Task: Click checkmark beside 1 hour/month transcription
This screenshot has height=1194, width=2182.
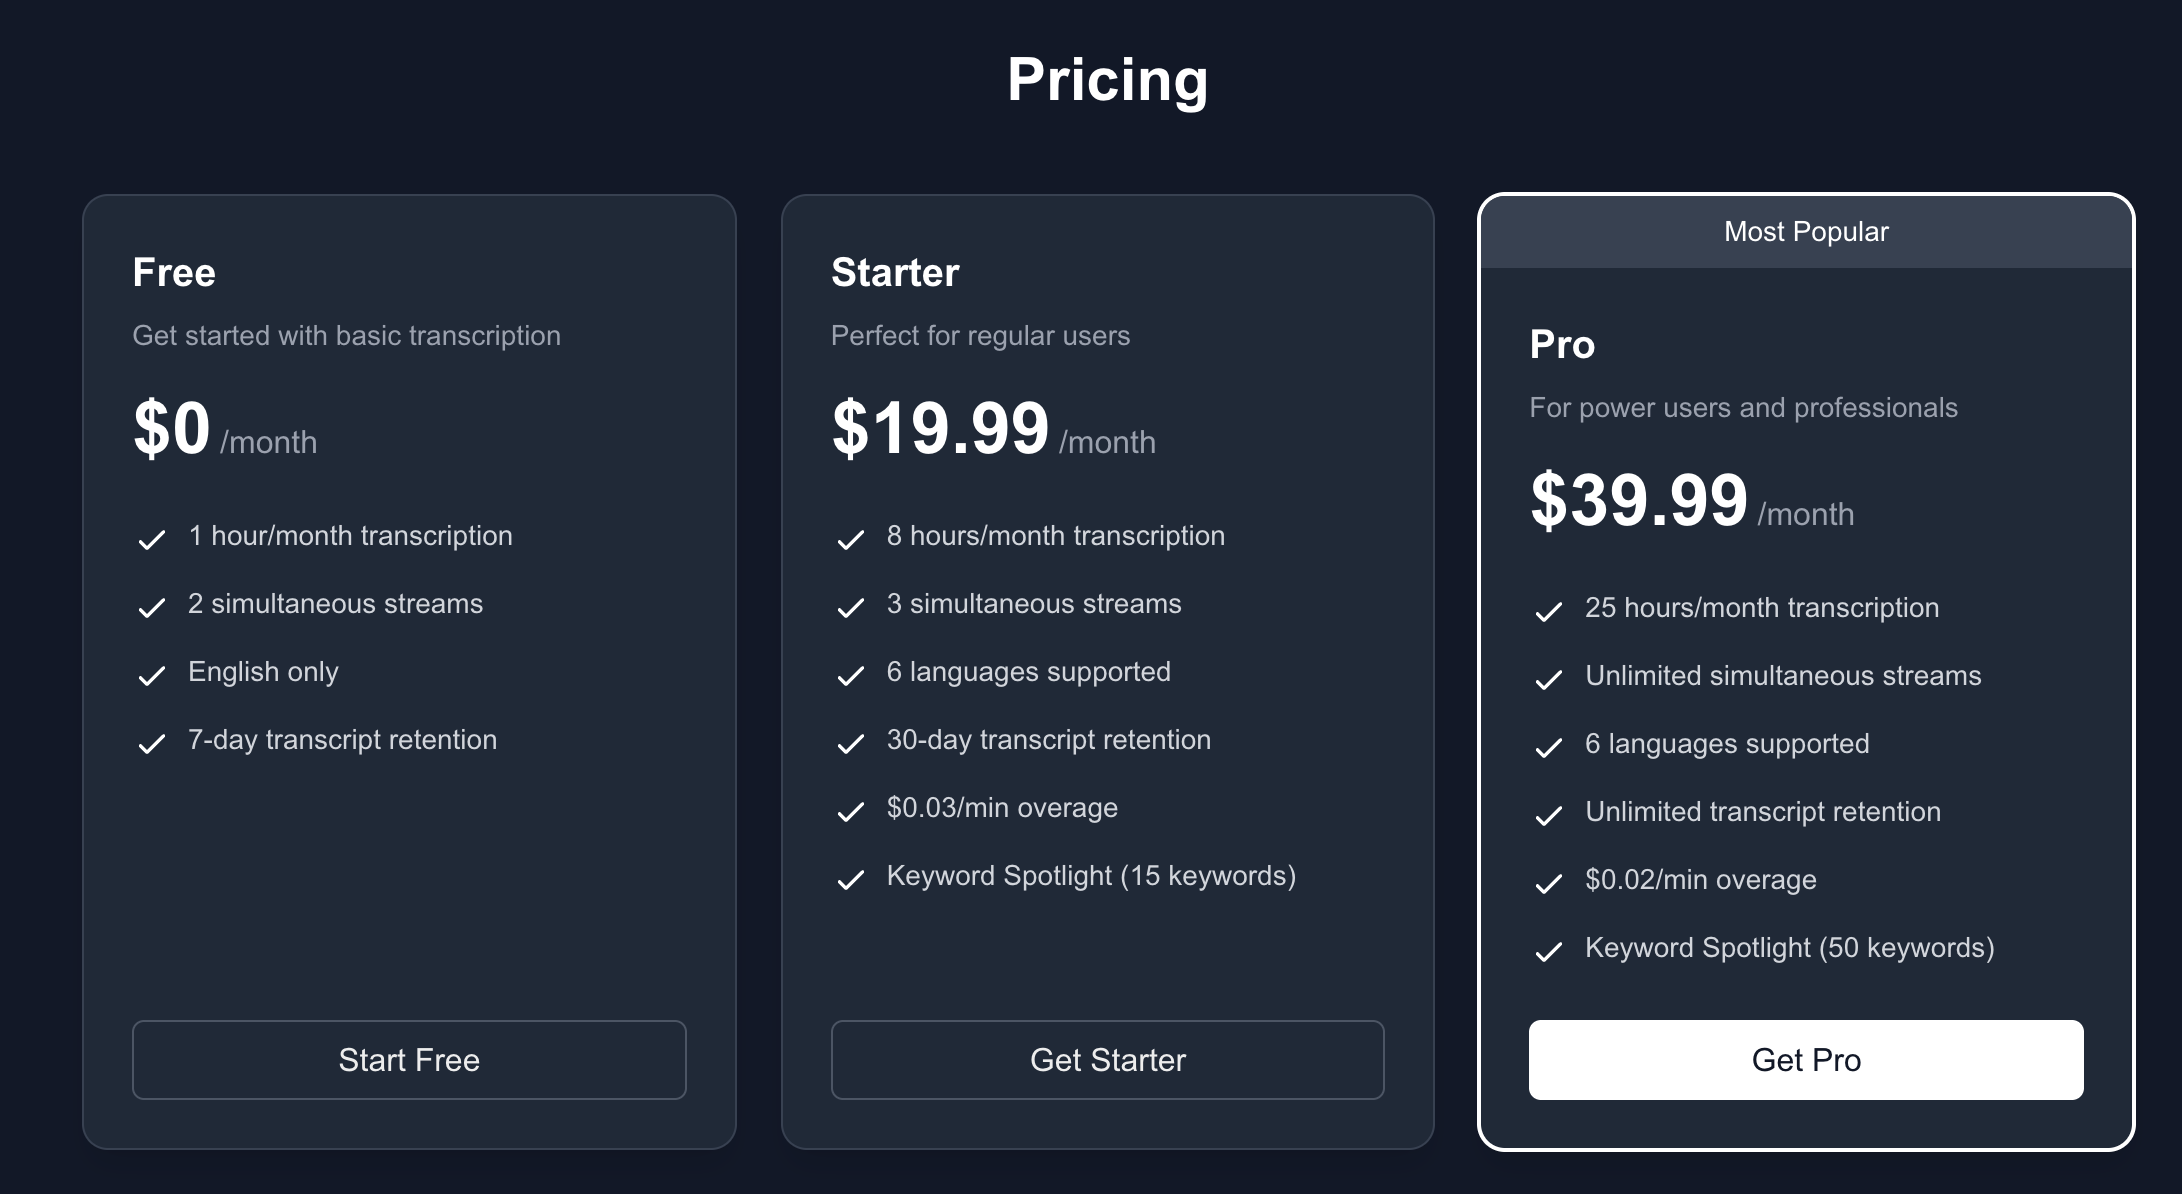Action: (x=152, y=540)
